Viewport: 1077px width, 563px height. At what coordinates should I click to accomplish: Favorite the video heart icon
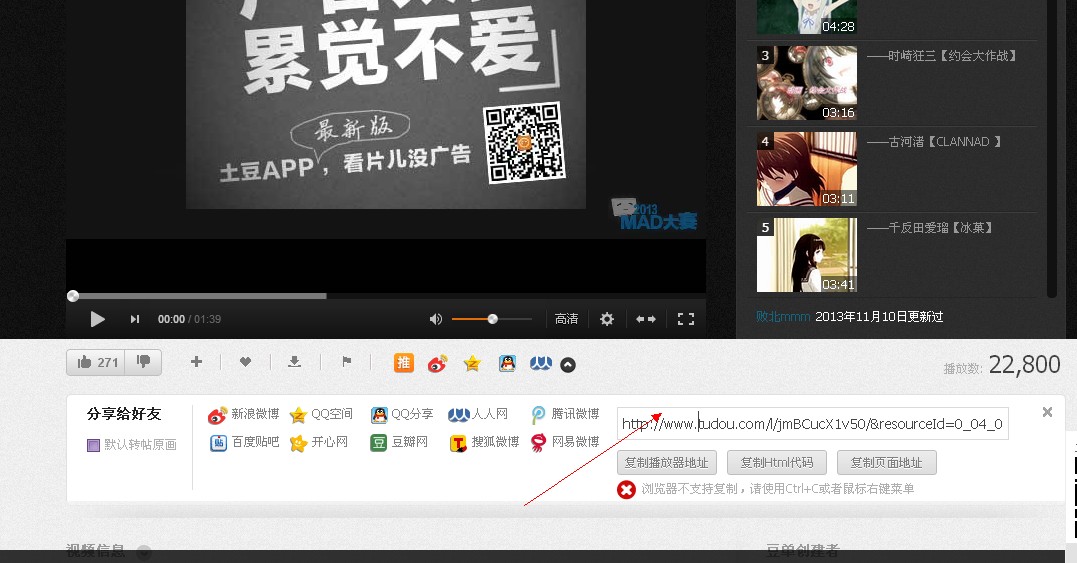pyautogui.click(x=245, y=362)
